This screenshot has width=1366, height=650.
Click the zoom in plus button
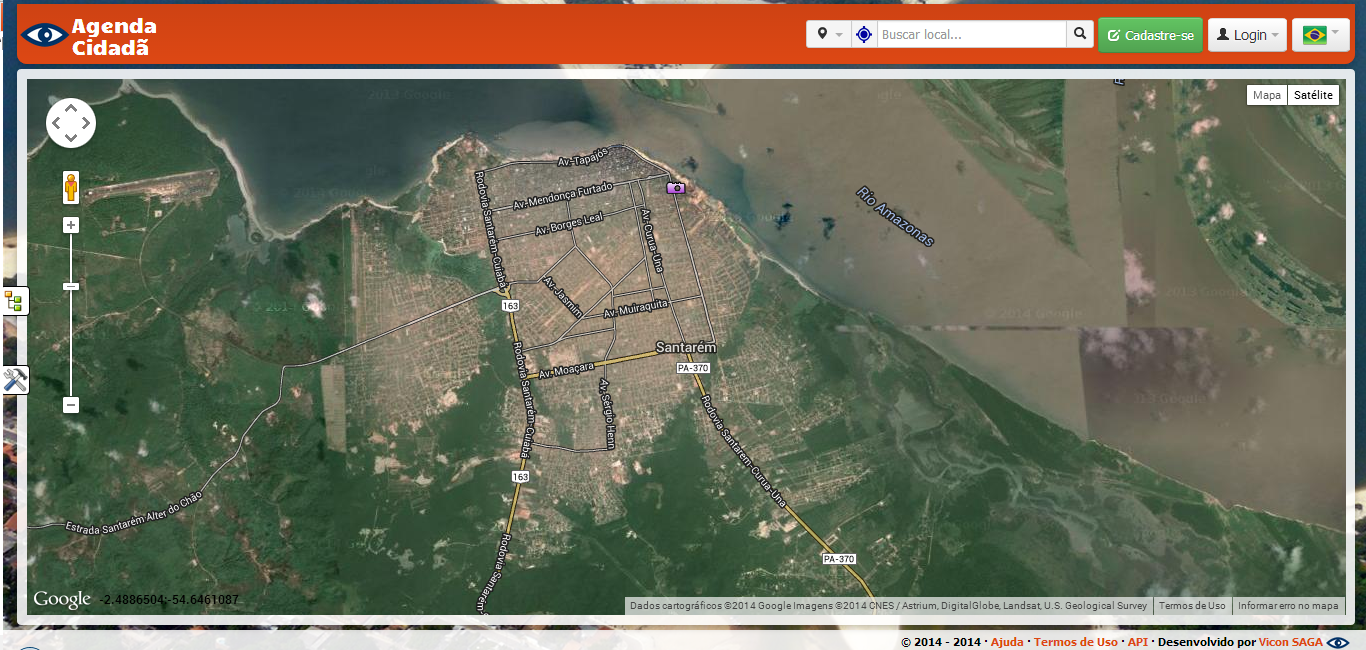pos(71,225)
